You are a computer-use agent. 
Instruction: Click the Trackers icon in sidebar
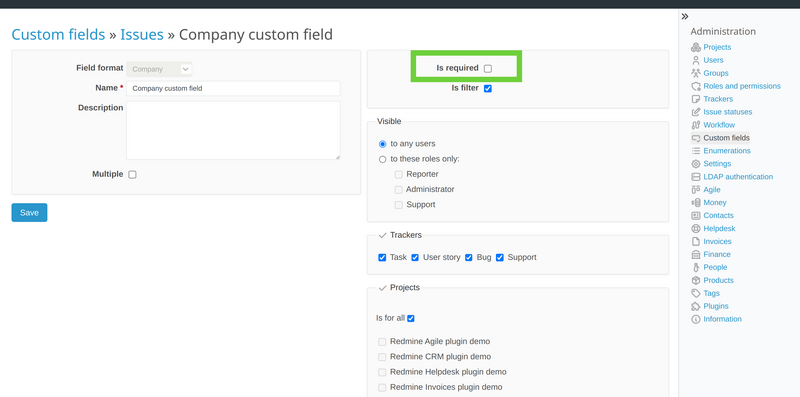[x=695, y=99]
